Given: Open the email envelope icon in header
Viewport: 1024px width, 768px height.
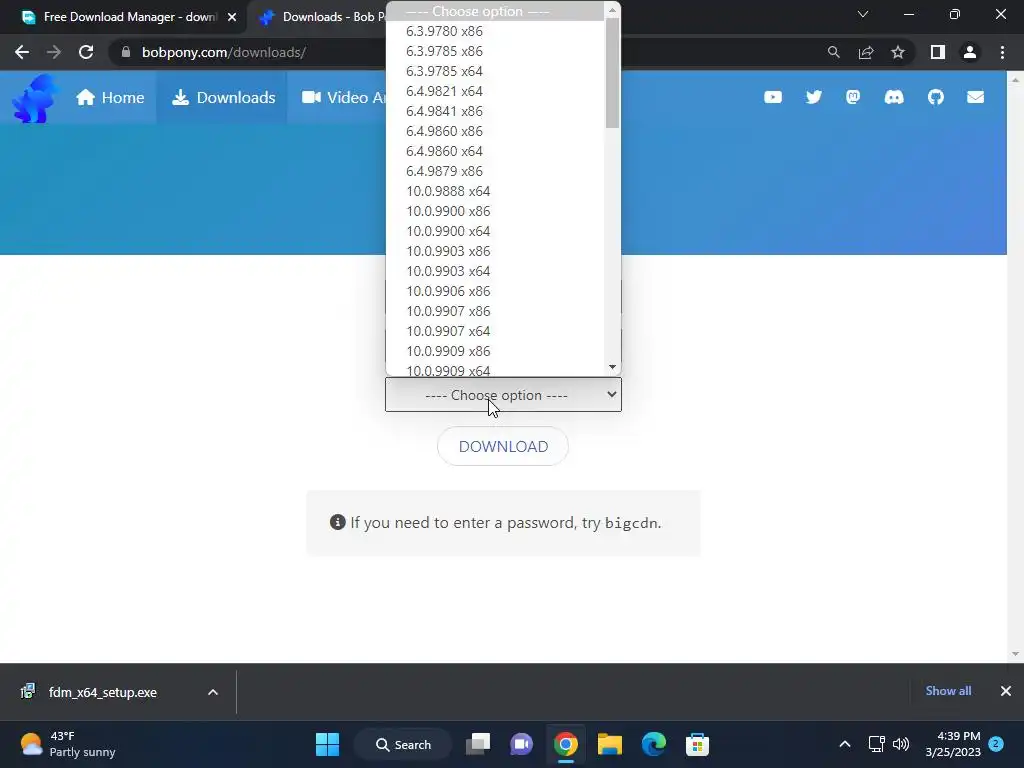Looking at the screenshot, I should [976, 97].
